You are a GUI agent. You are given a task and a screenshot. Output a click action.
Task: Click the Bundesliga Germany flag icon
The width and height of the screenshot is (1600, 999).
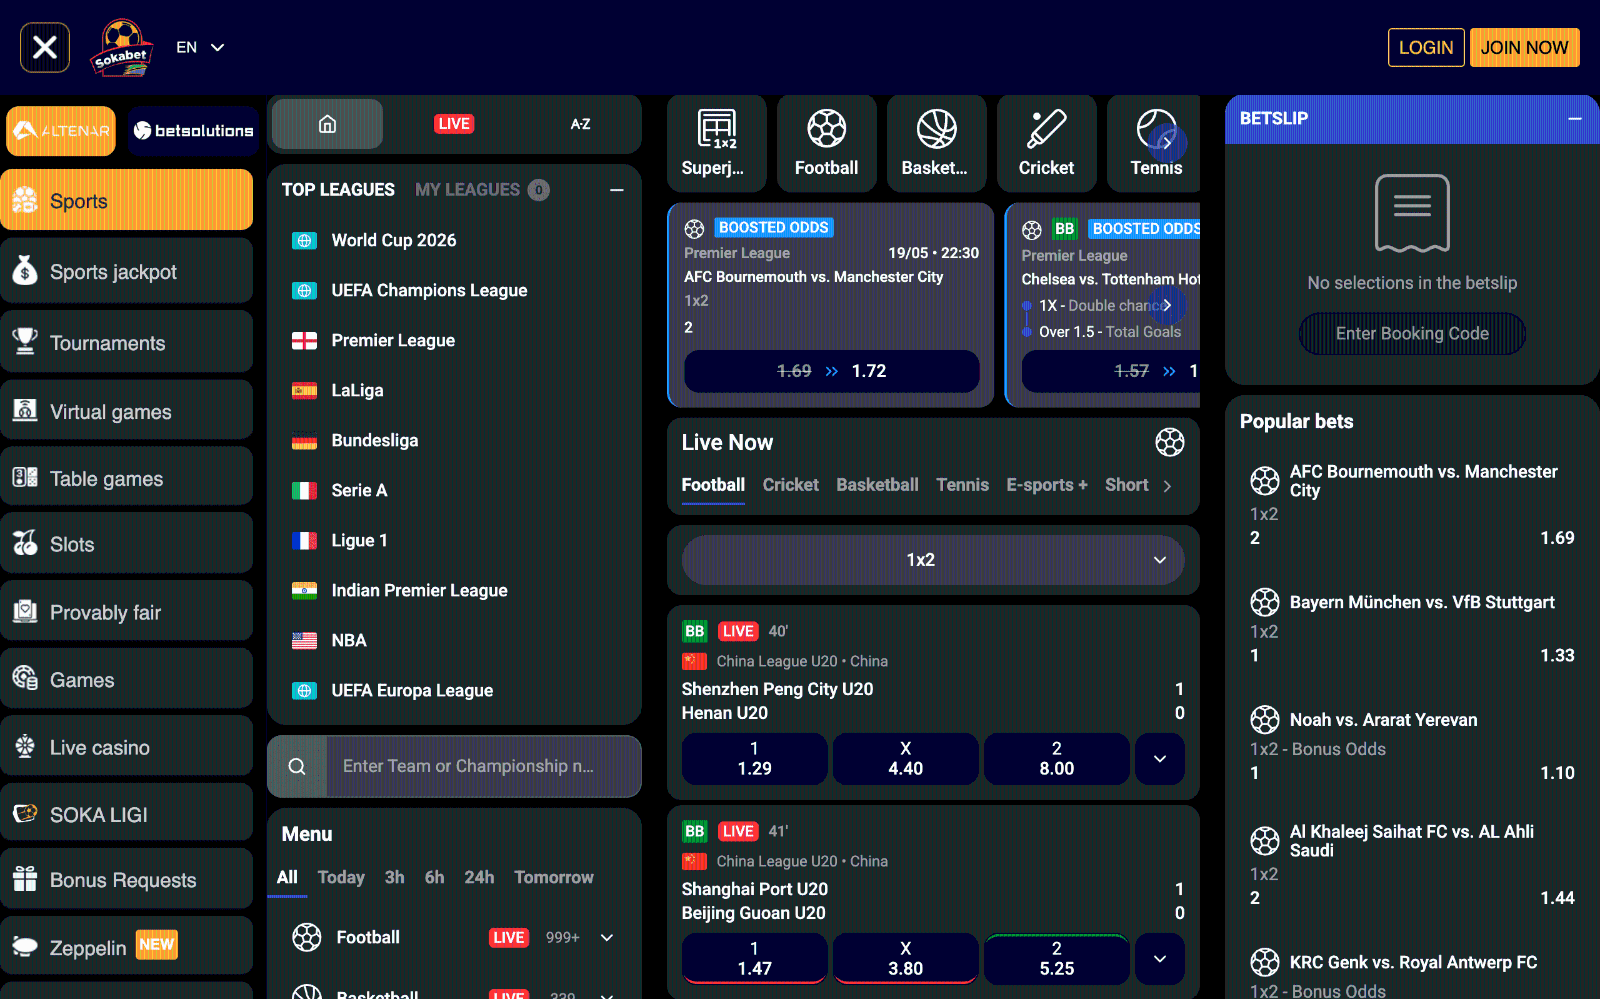pos(304,441)
